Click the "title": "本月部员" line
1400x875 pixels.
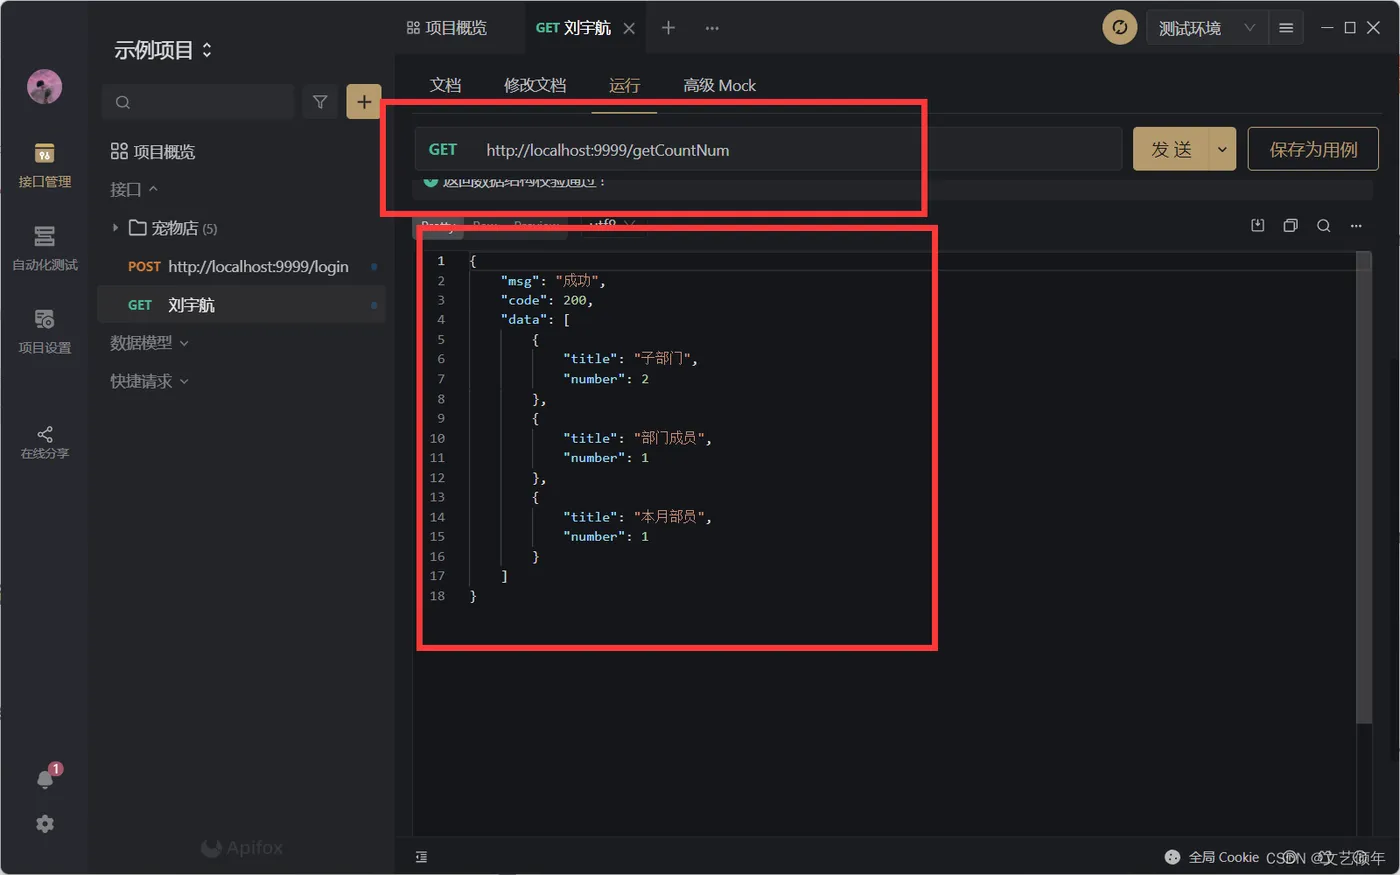pyautogui.click(x=637, y=517)
